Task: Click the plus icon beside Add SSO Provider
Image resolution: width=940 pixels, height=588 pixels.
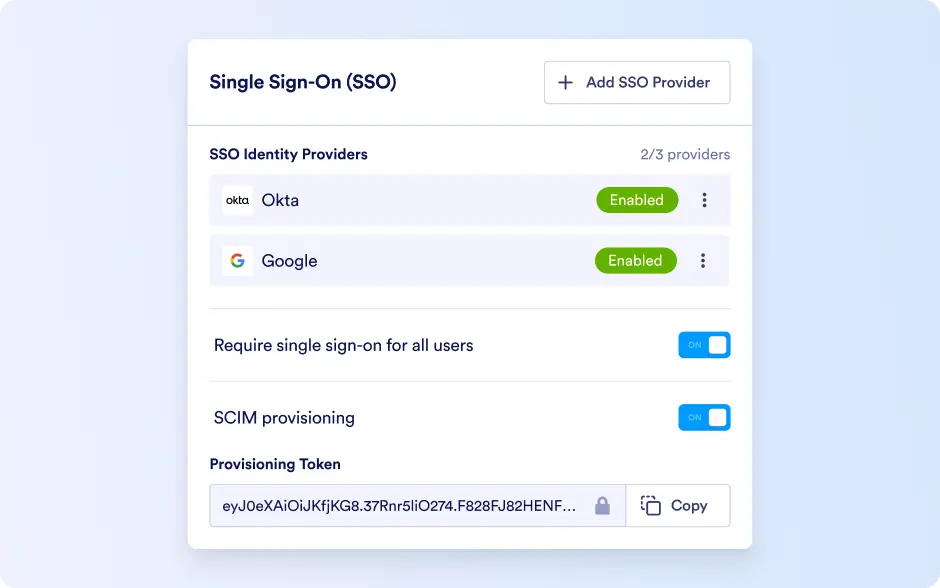Action: pyautogui.click(x=565, y=83)
